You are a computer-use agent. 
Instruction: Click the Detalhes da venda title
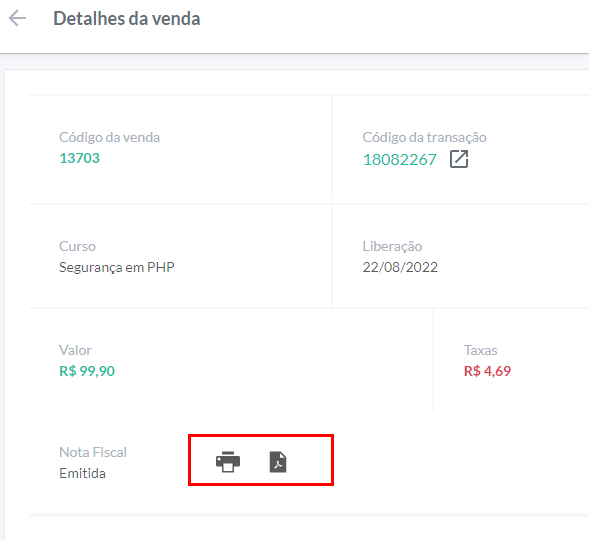click(x=127, y=18)
